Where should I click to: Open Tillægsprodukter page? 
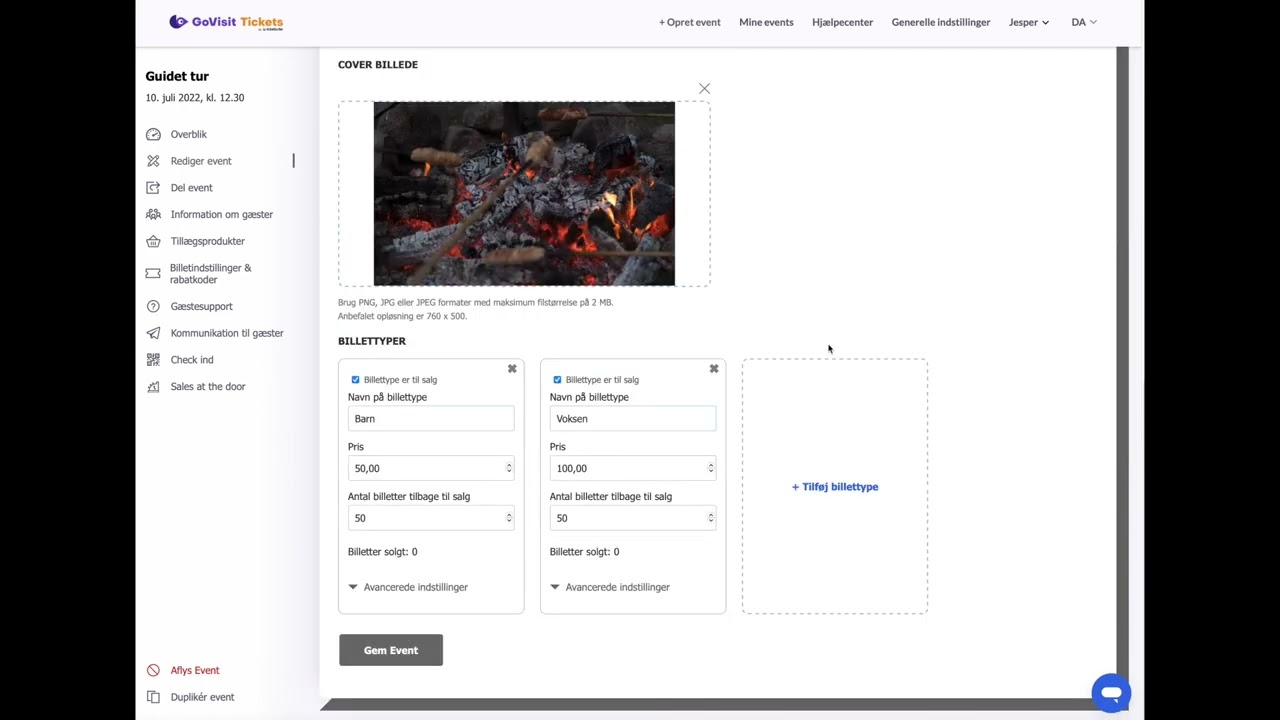coord(207,241)
